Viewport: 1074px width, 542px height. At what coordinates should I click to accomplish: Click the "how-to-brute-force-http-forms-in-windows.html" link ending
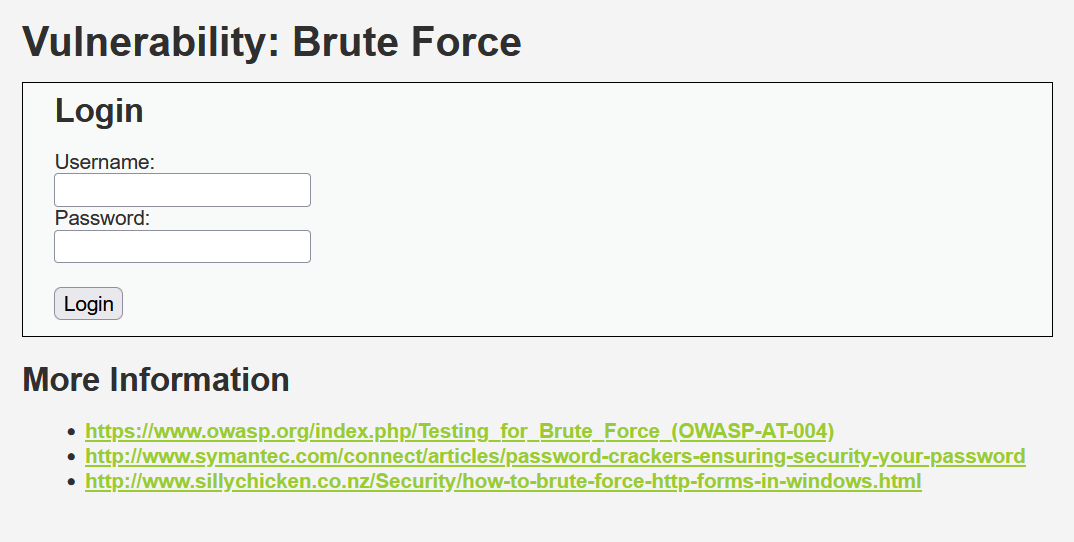[691, 481]
